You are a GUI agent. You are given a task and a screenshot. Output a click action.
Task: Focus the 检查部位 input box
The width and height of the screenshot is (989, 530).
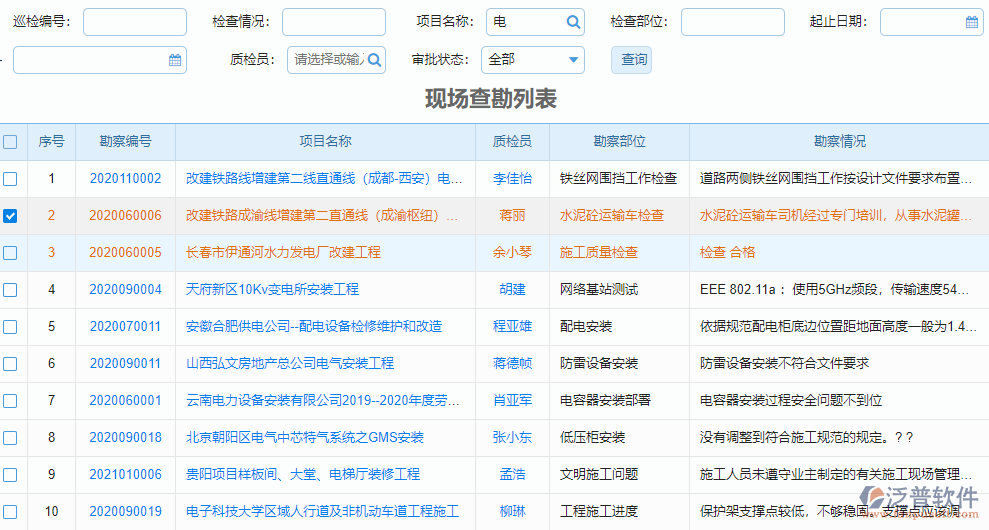pyautogui.click(x=732, y=22)
